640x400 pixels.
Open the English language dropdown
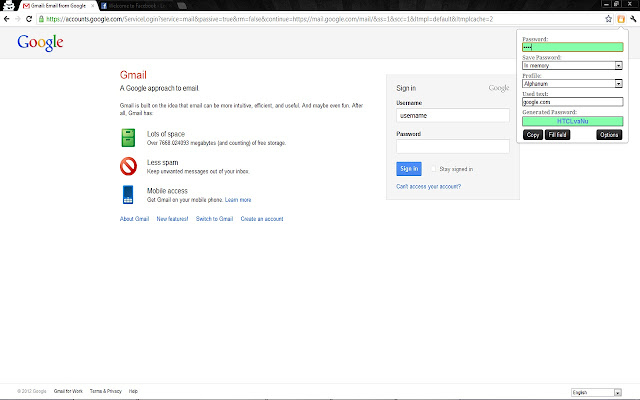click(x=596, y=392)
